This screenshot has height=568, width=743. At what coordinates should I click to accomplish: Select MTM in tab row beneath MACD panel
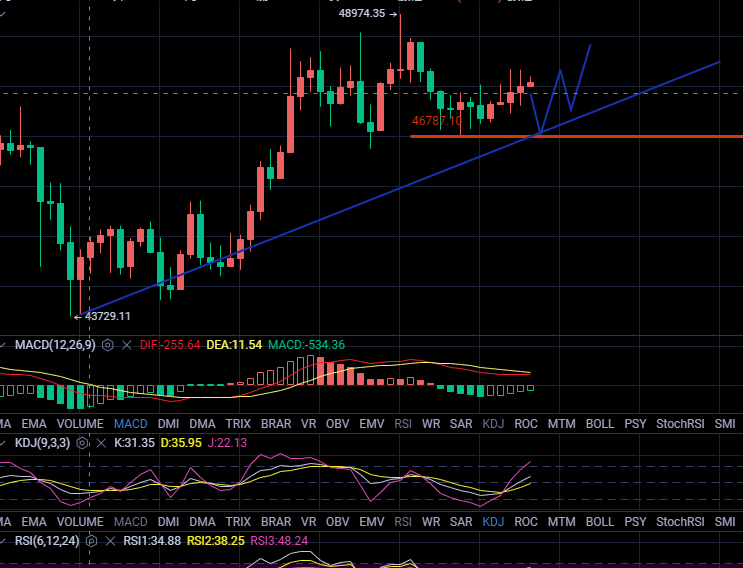(562, 424)
